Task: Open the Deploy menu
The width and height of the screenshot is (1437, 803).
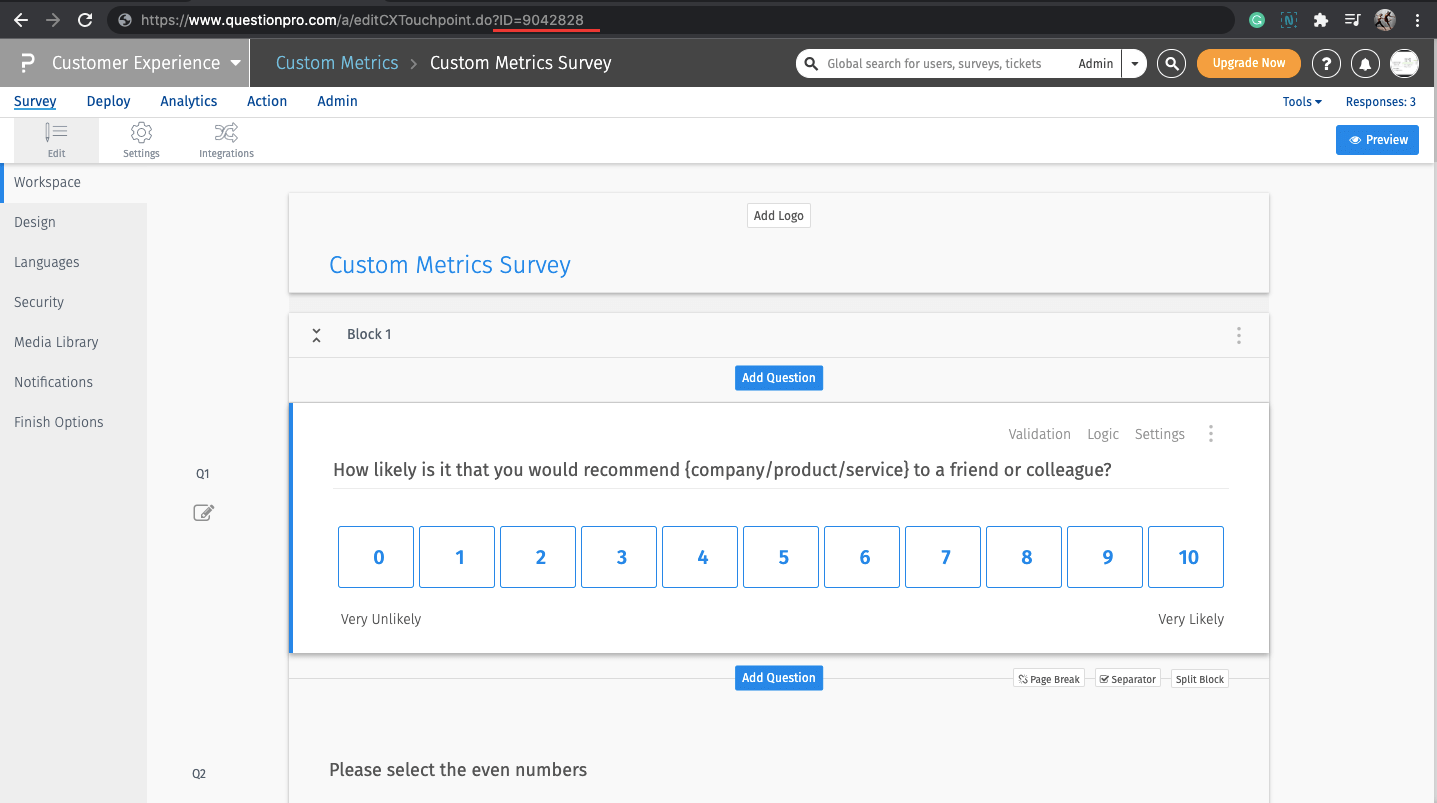Action: 108,101
